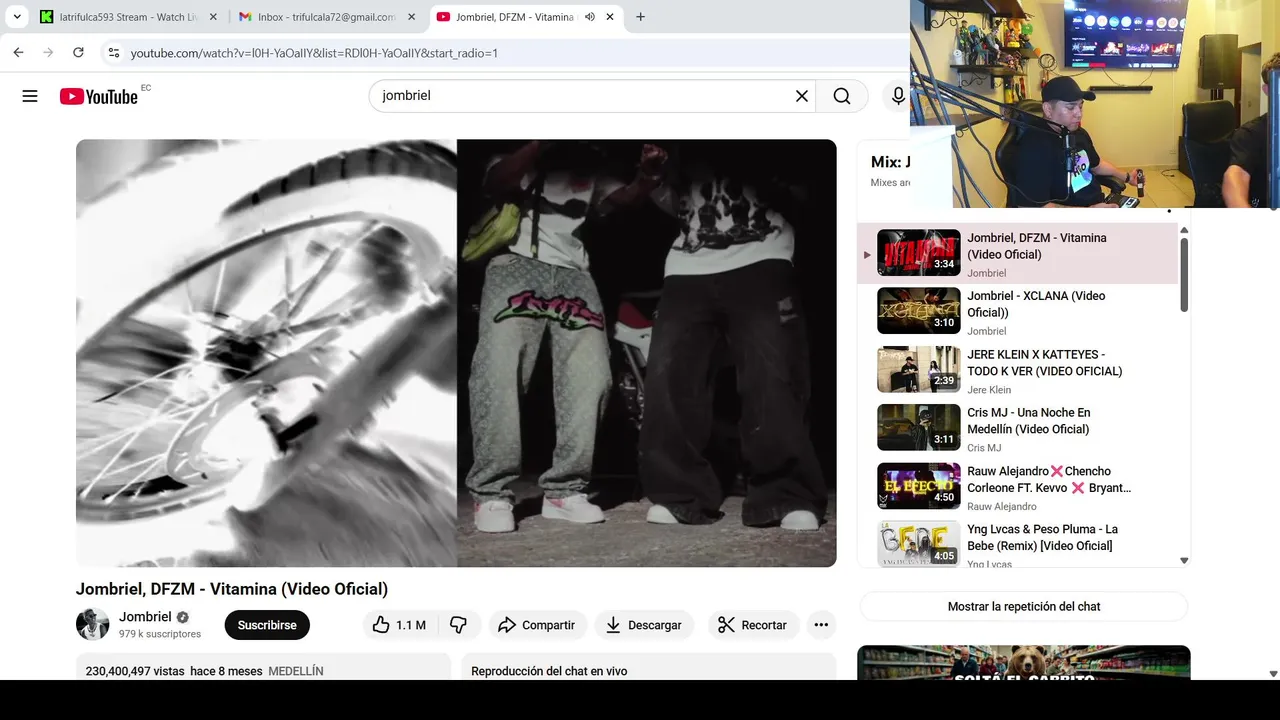The image size is (1280, 720).
Task: Go forward with the browser arrow
Action: (48, 52)
